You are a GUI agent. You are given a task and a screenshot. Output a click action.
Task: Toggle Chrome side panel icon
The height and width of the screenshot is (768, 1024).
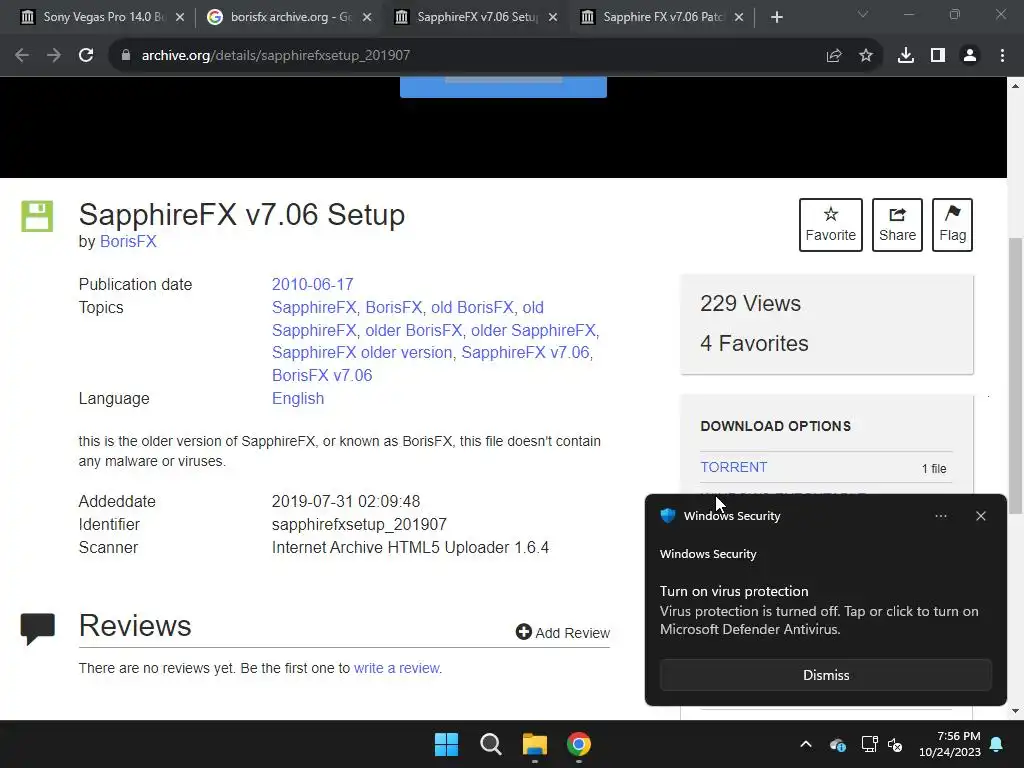(938, 56)
